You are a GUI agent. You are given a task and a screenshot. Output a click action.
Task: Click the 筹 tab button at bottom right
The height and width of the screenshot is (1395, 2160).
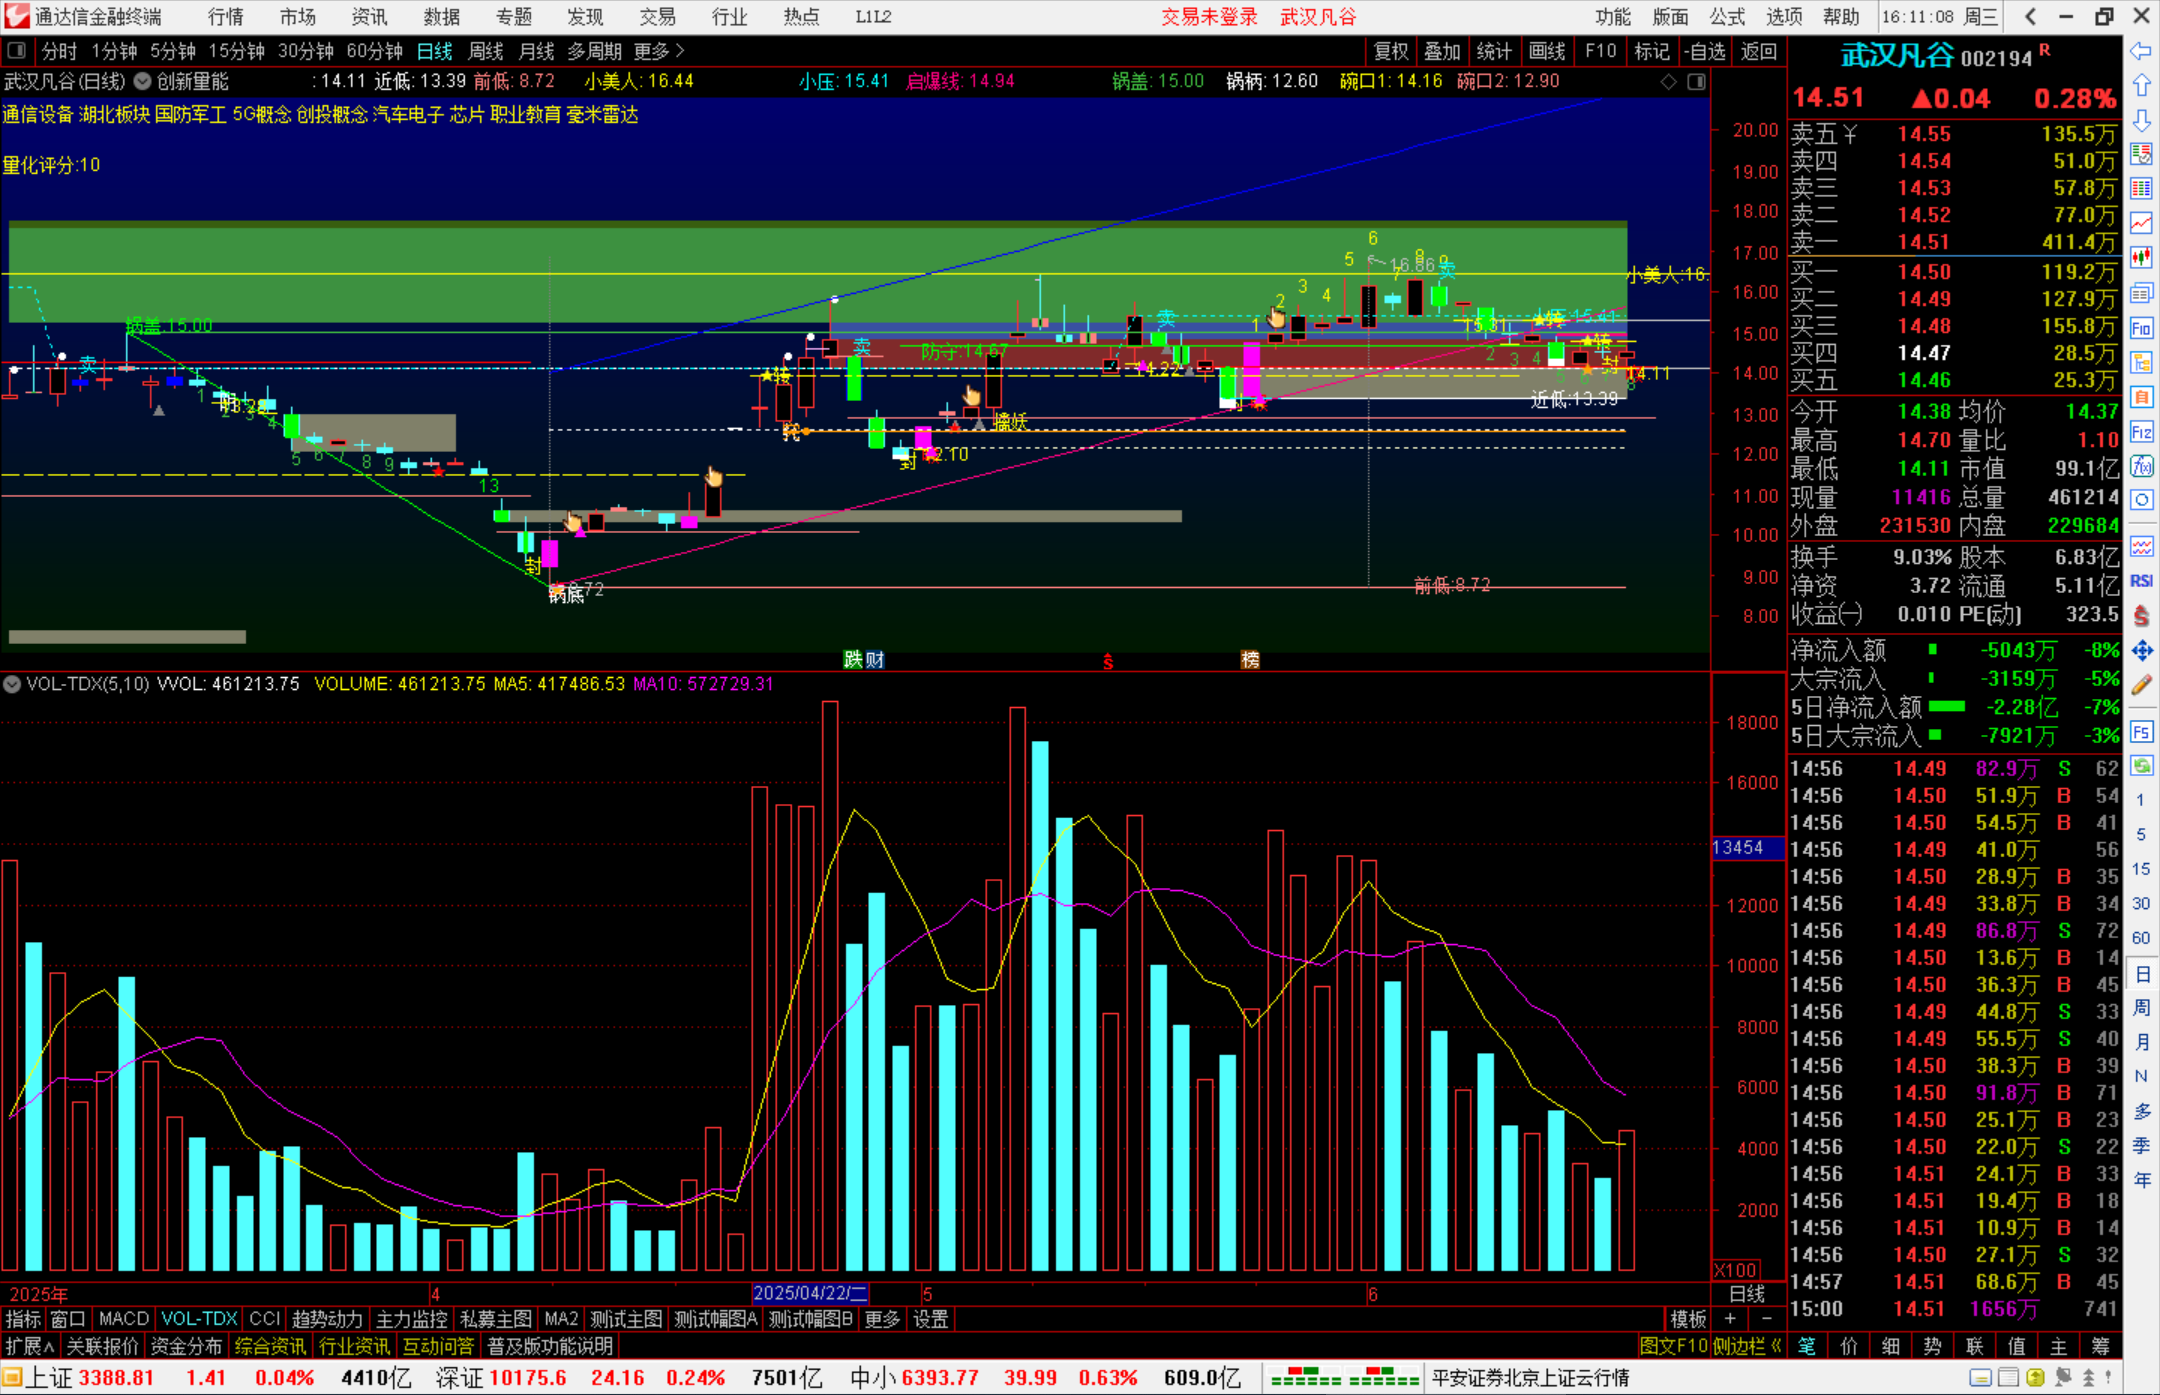(2100, 1346)
